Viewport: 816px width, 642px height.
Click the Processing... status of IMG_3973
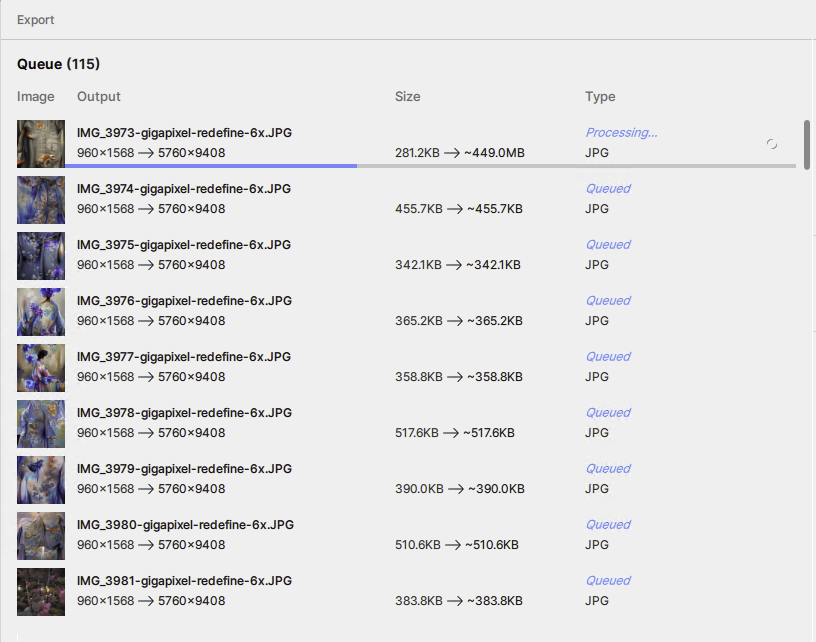[621, 133]
